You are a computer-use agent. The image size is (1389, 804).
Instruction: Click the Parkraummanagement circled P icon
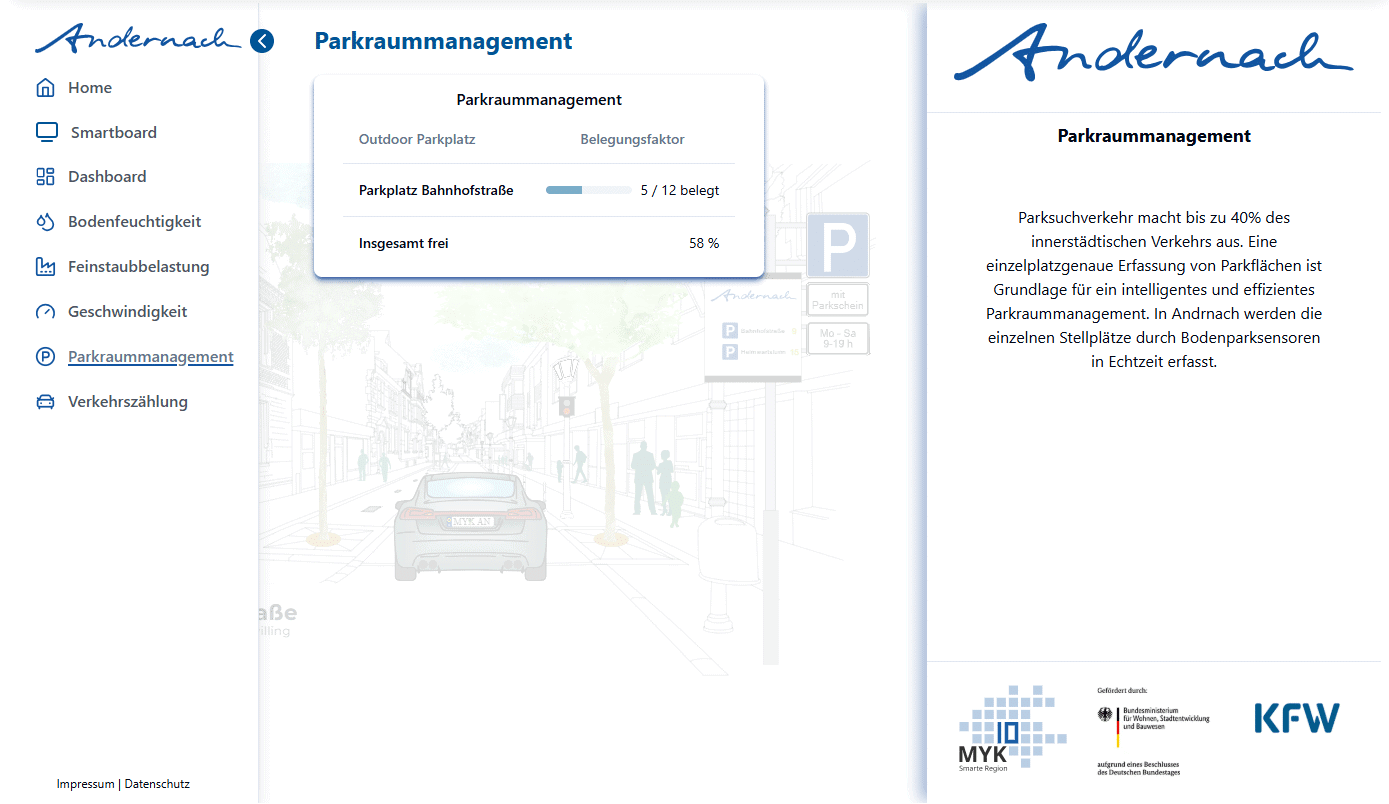pyautogui.click(x=45, y=357)
